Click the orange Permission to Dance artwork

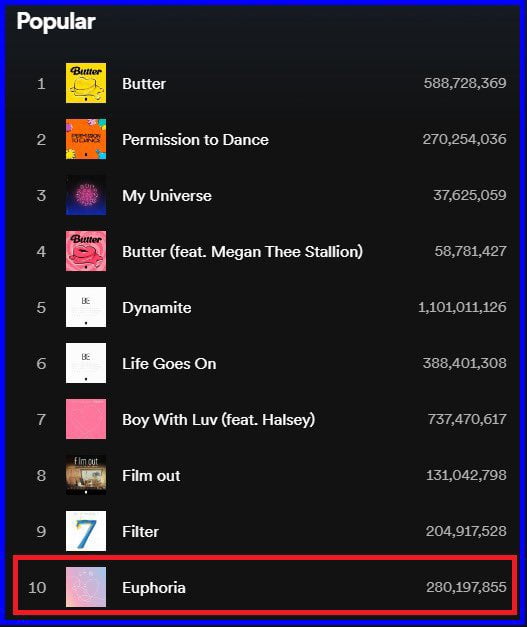[x=86, y=139]
